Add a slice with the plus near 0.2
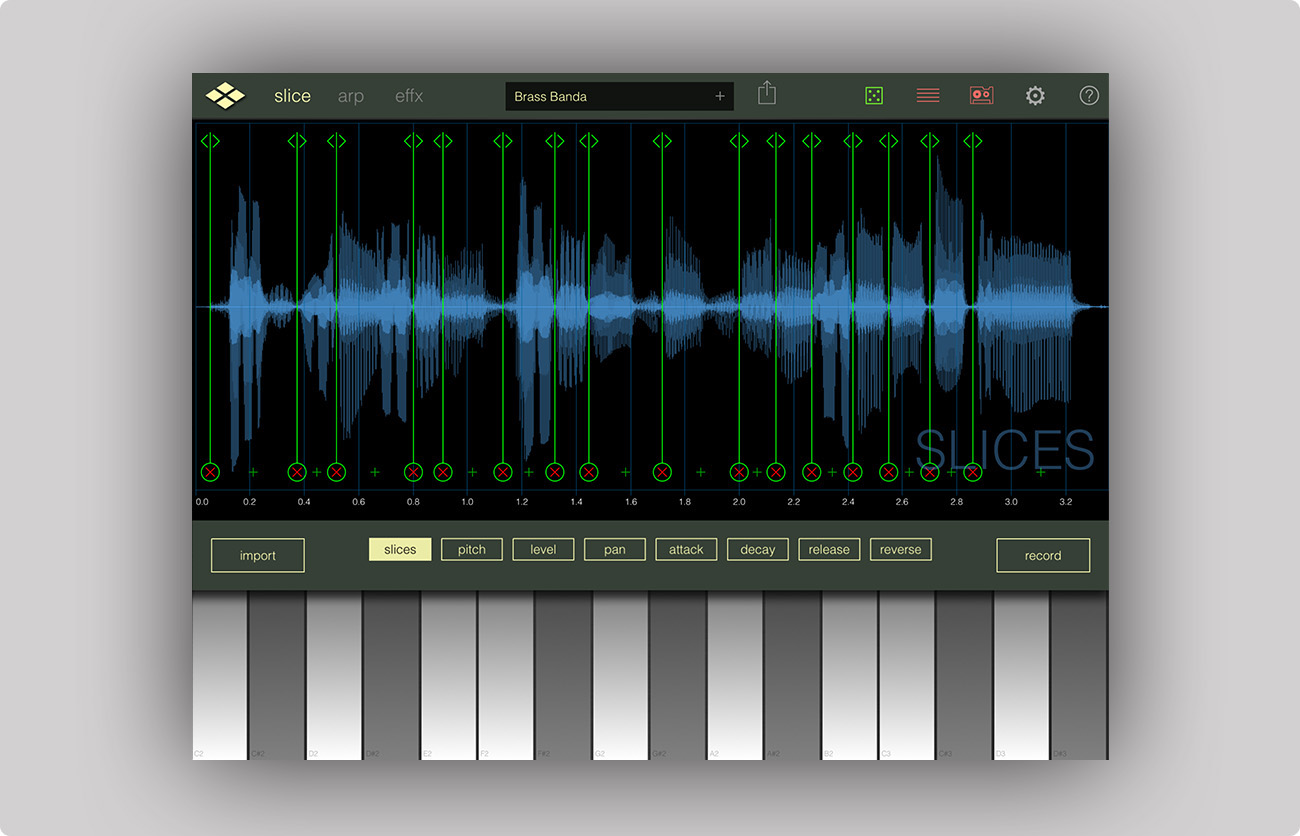The image size is (1300, 836). pyautogui.click(x=253, y=472)
